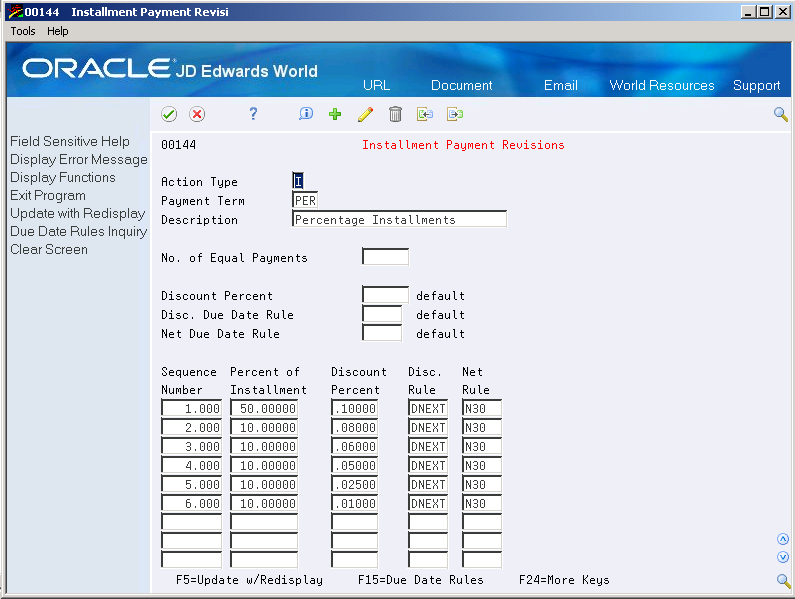Viewport: 795px width, 599px height.
Task: Open Due Date Rules Inquiry
Action: [x=79, y=231]
